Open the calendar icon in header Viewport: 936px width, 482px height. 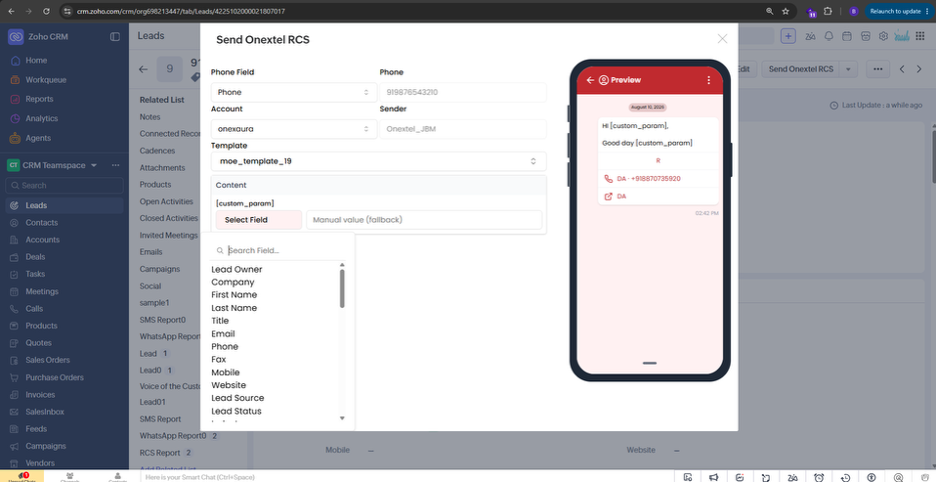pyautogui.click(x=846, y=36)
